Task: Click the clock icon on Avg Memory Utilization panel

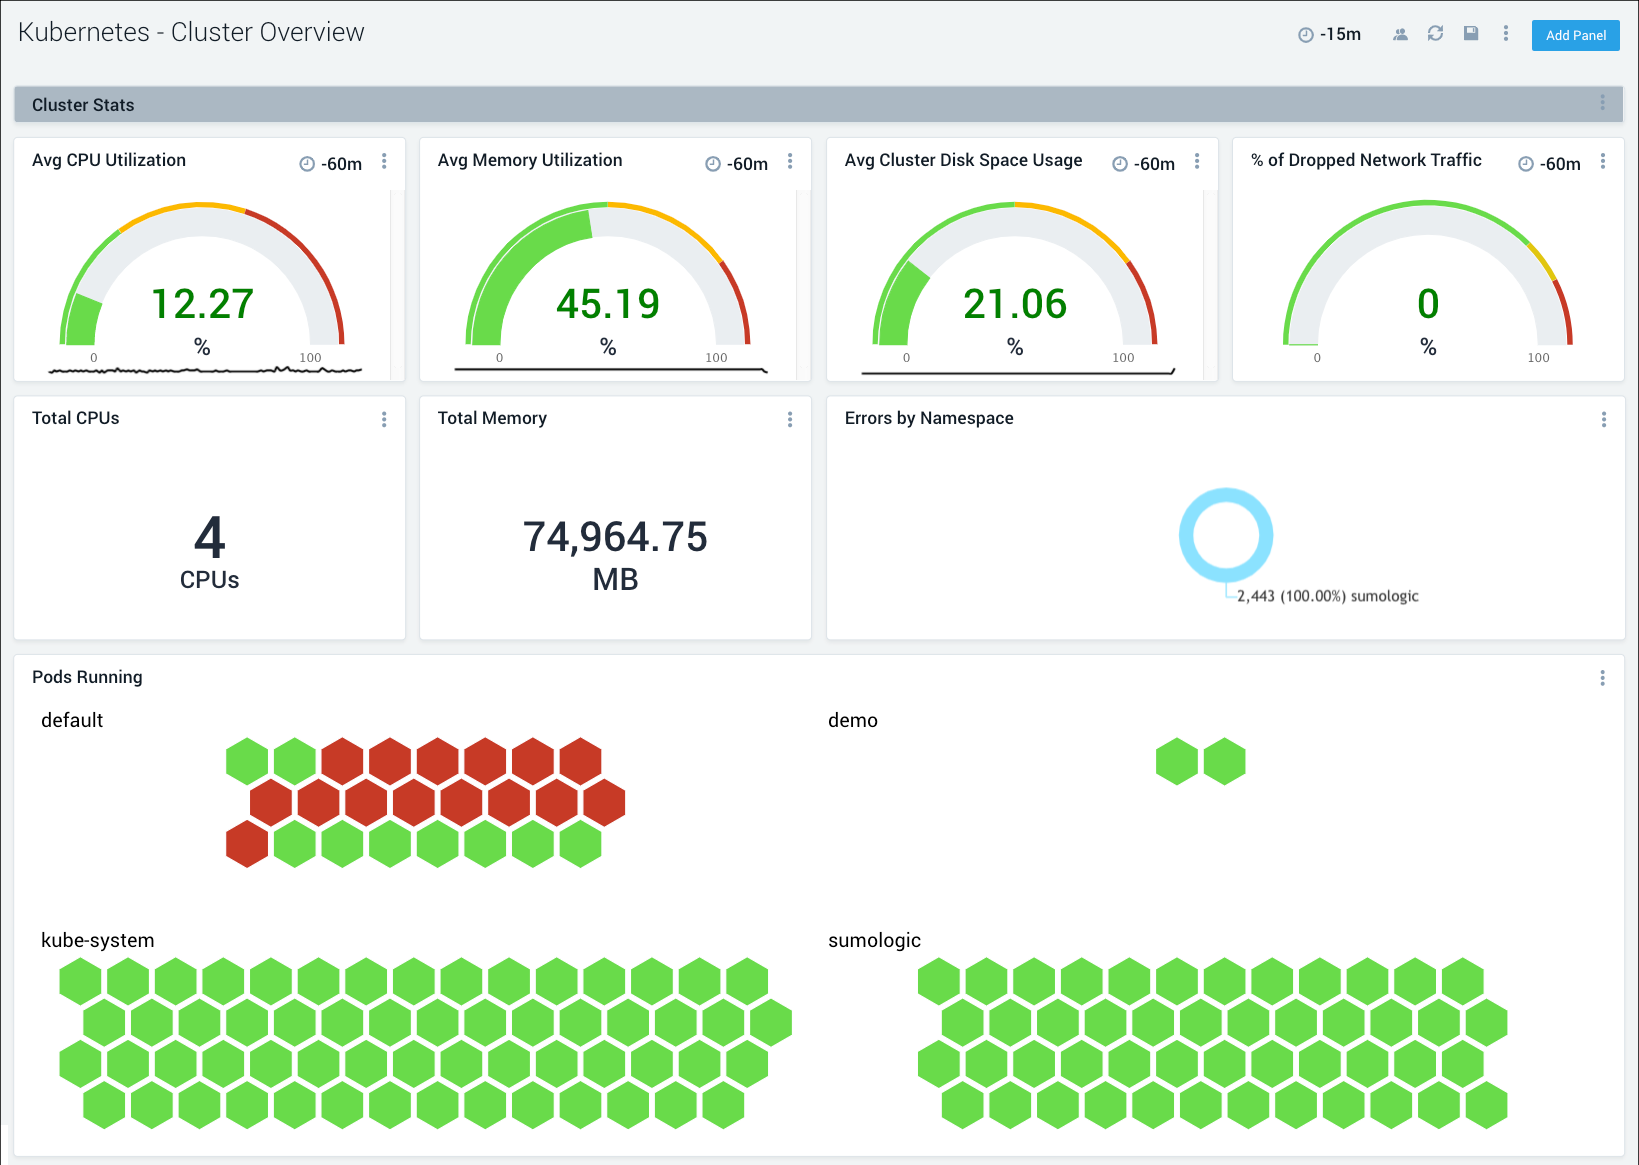Action: tap(713, 163)
